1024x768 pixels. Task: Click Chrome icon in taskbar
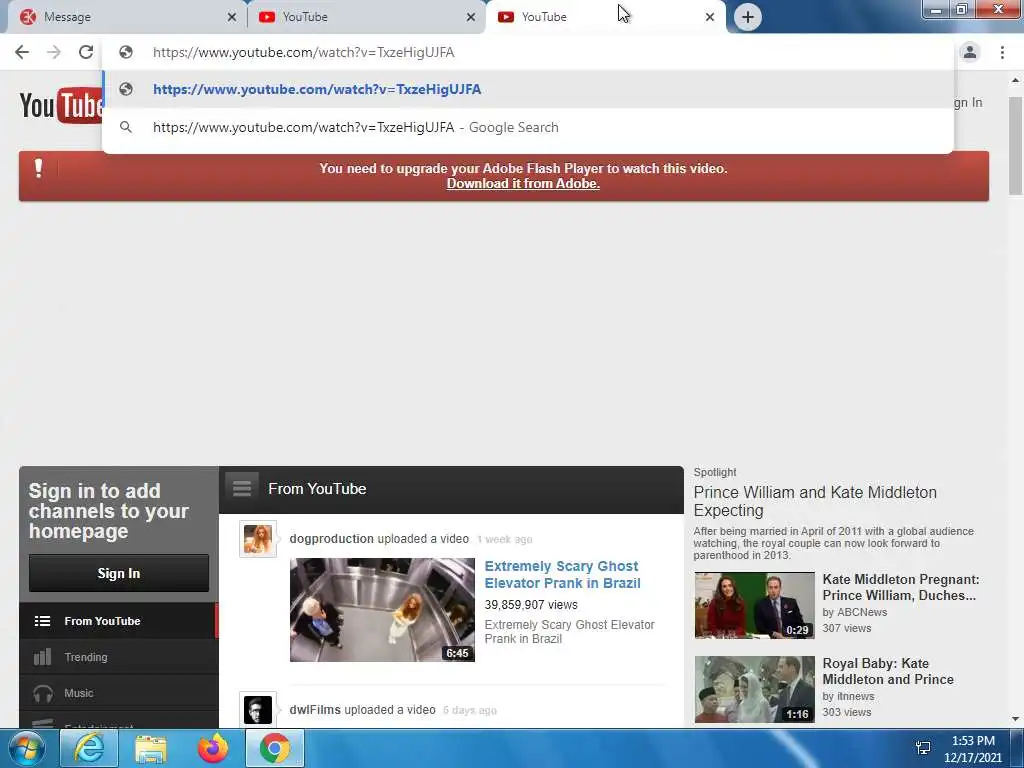275,748
